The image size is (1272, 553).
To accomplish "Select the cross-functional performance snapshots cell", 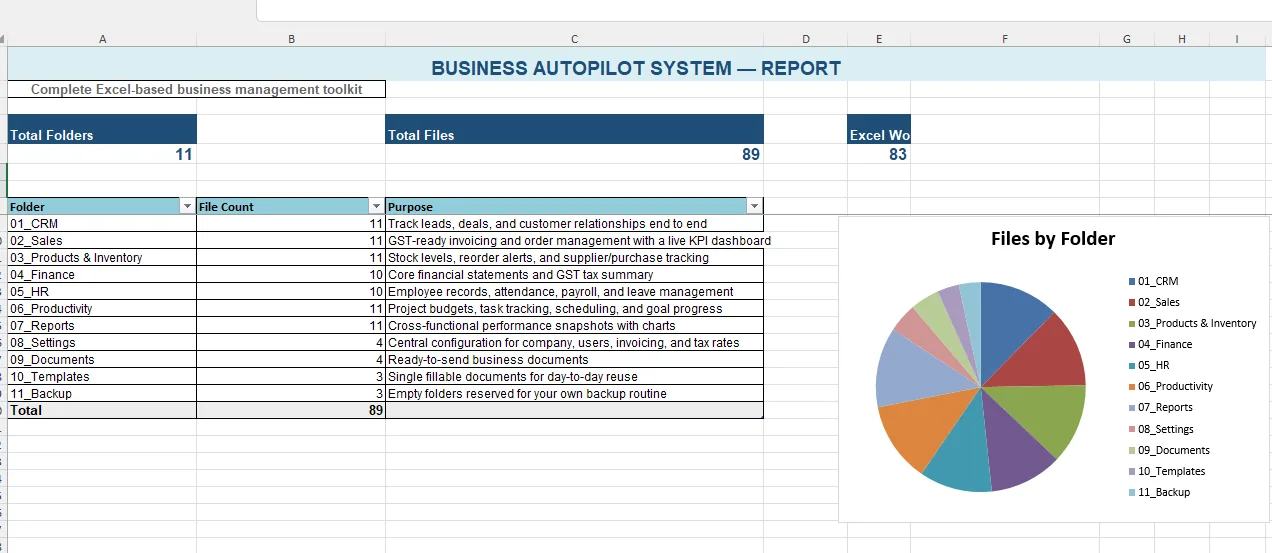I will 575,326.
